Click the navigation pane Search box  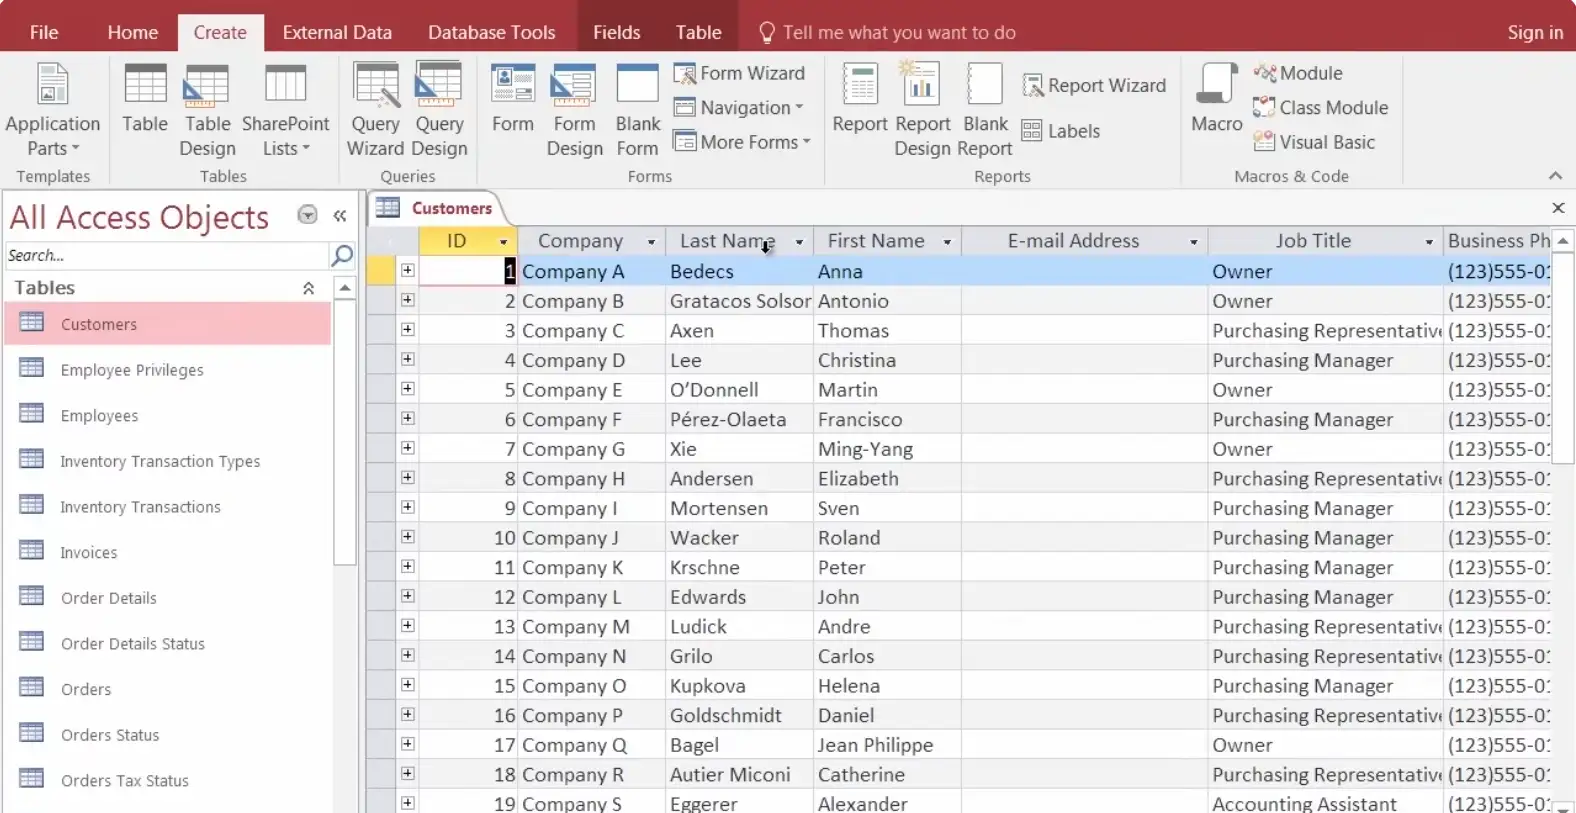click(x=166, y=255)
